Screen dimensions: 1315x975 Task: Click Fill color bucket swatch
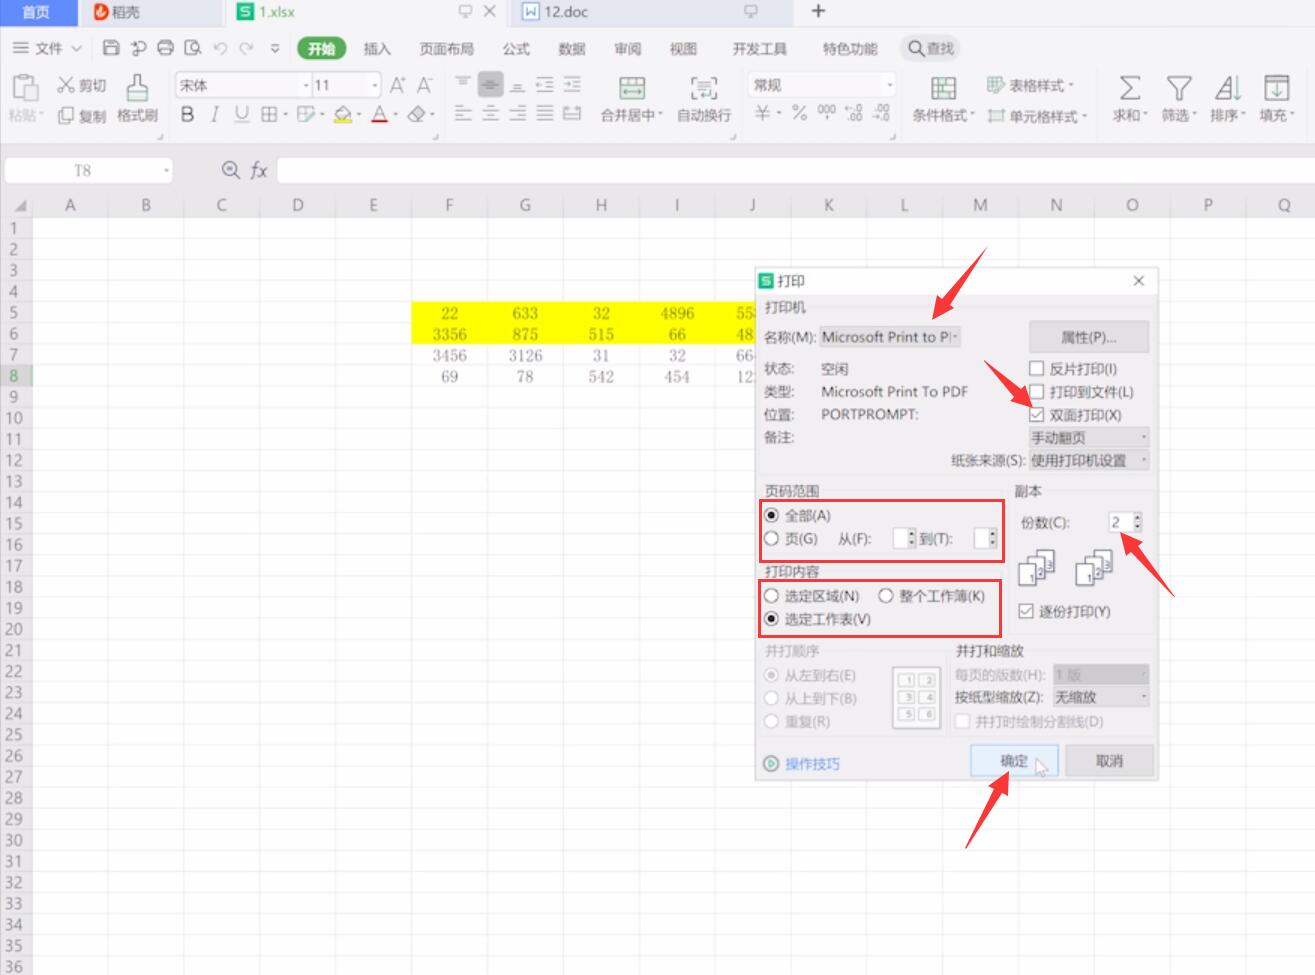coord(343,115)
